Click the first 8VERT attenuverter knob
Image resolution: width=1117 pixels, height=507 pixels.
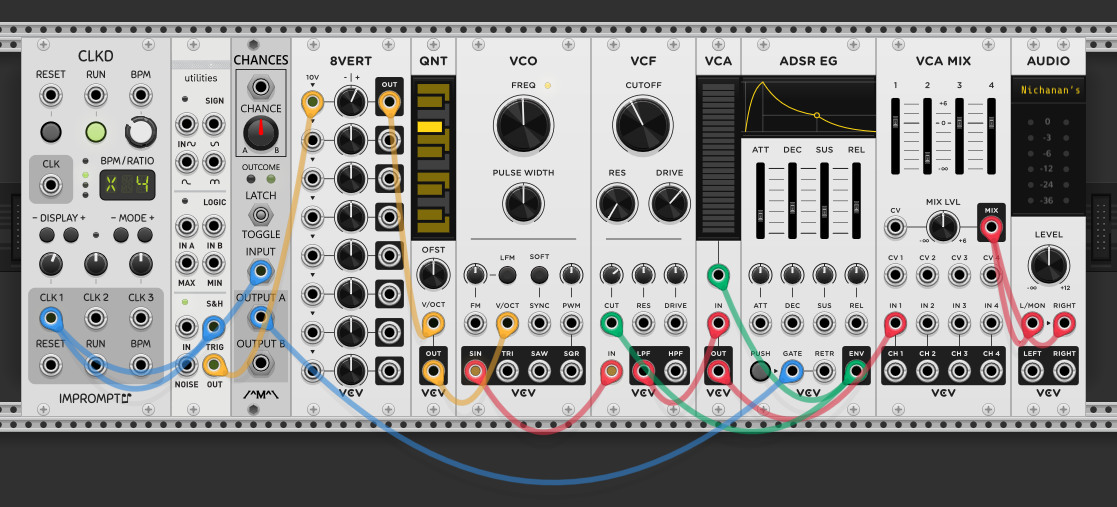[350, 103]
